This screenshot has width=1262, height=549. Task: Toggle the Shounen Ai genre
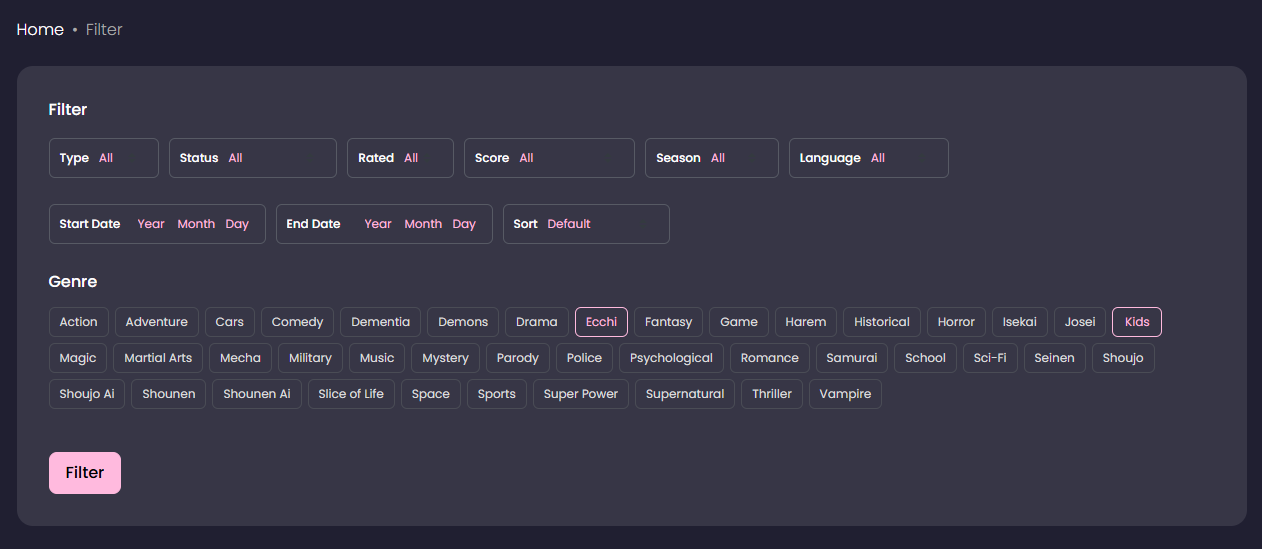pyautogui.click(x=257, y=394)
